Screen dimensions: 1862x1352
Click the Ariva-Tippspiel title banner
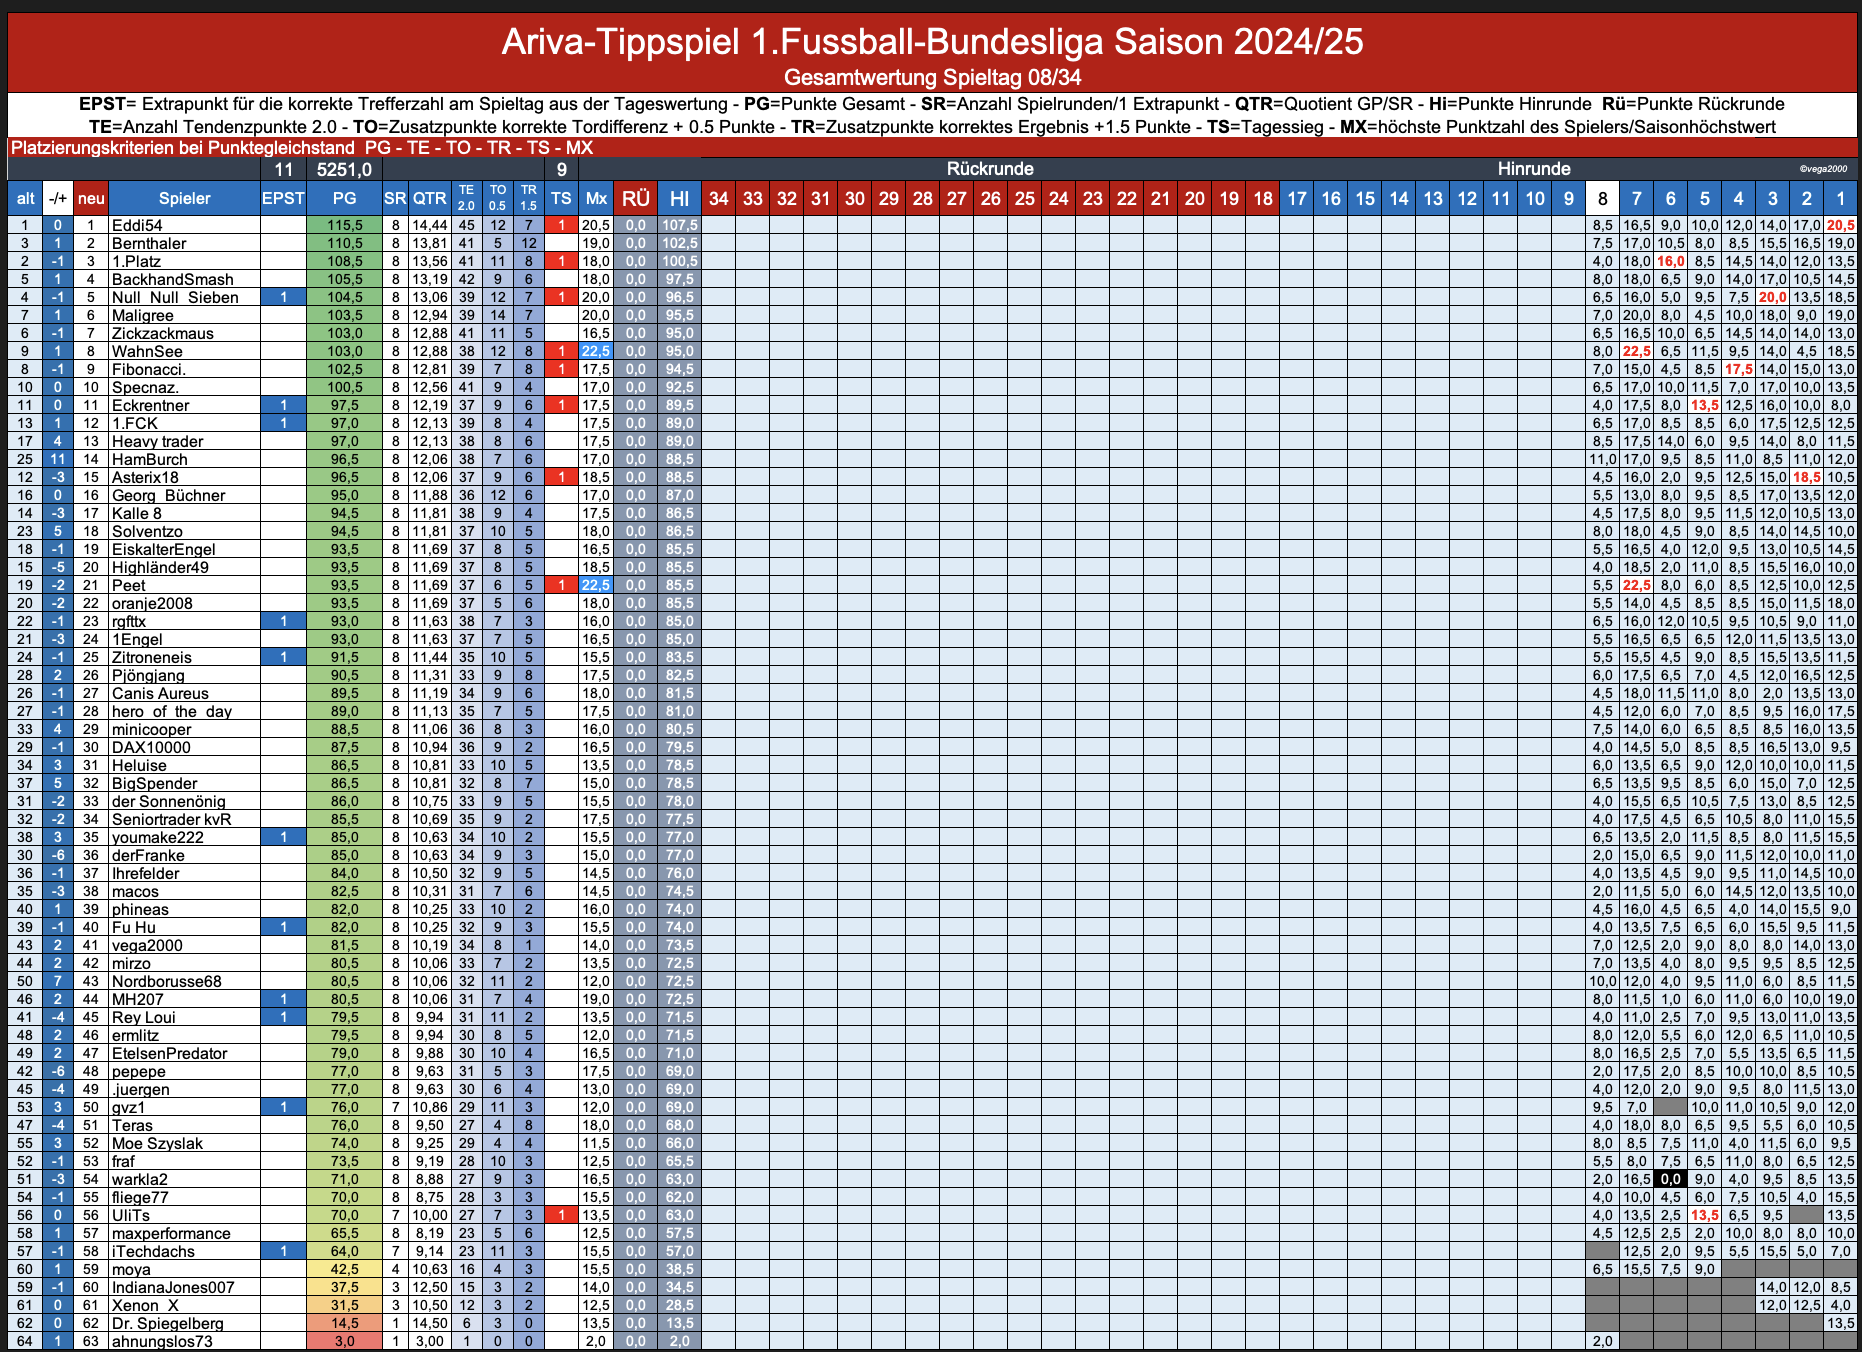tap(932, 41)
